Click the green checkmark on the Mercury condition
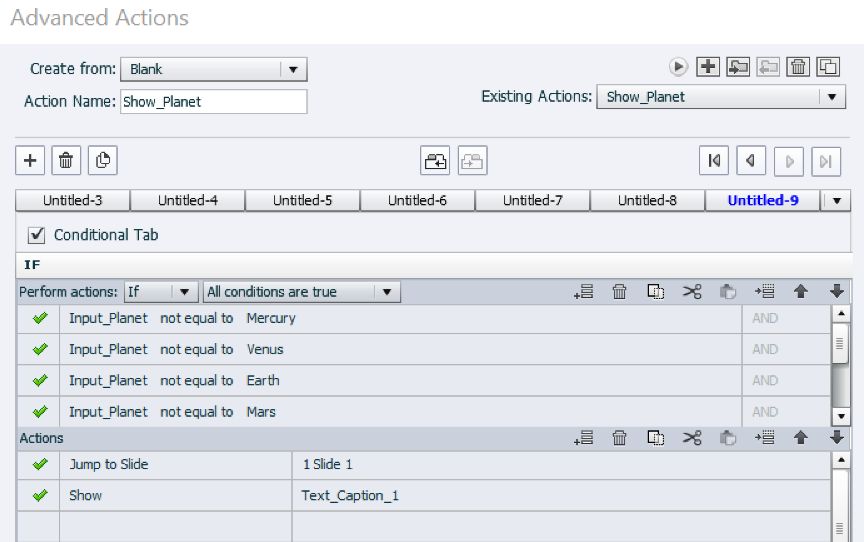This screenshot has height=542, width=864. 40,319
